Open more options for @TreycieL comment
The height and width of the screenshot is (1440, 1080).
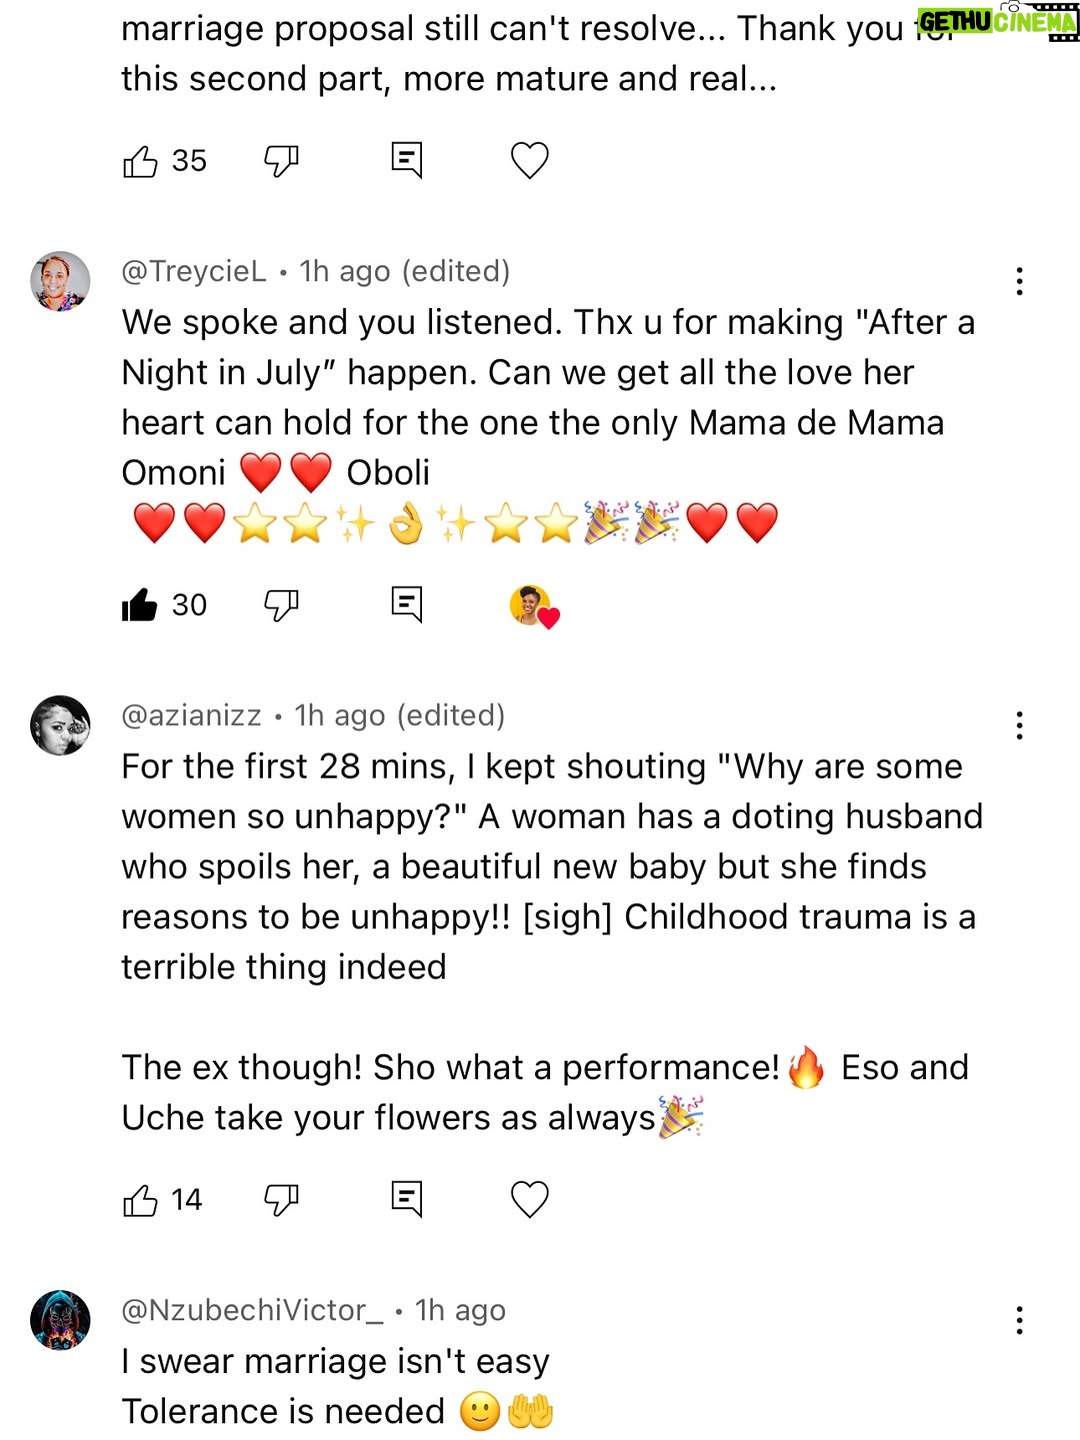1019,281
